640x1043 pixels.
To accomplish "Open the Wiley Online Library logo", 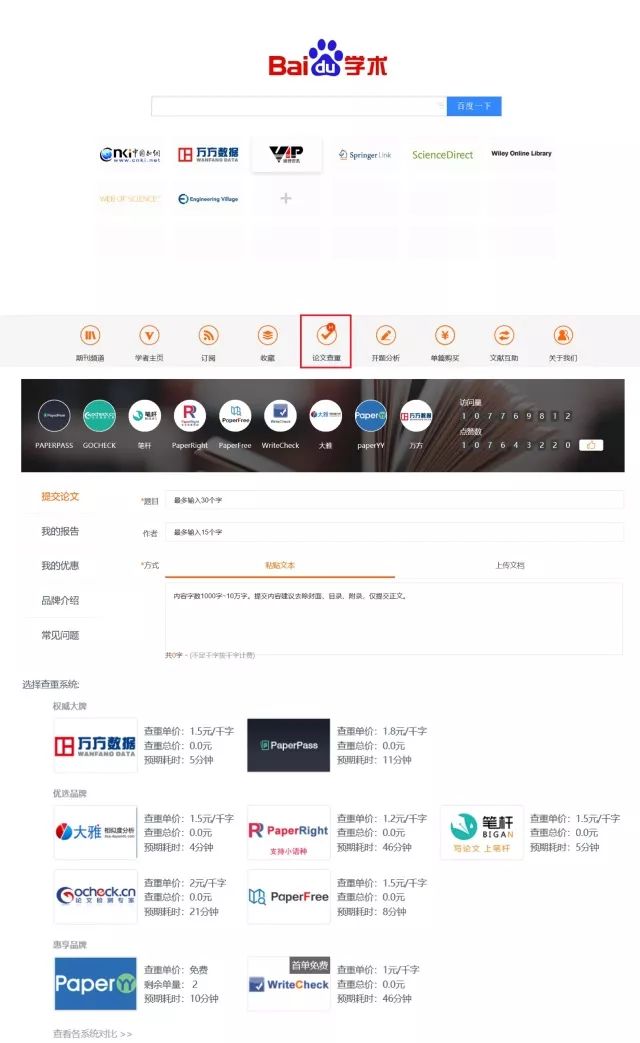I will coord(521,154).
